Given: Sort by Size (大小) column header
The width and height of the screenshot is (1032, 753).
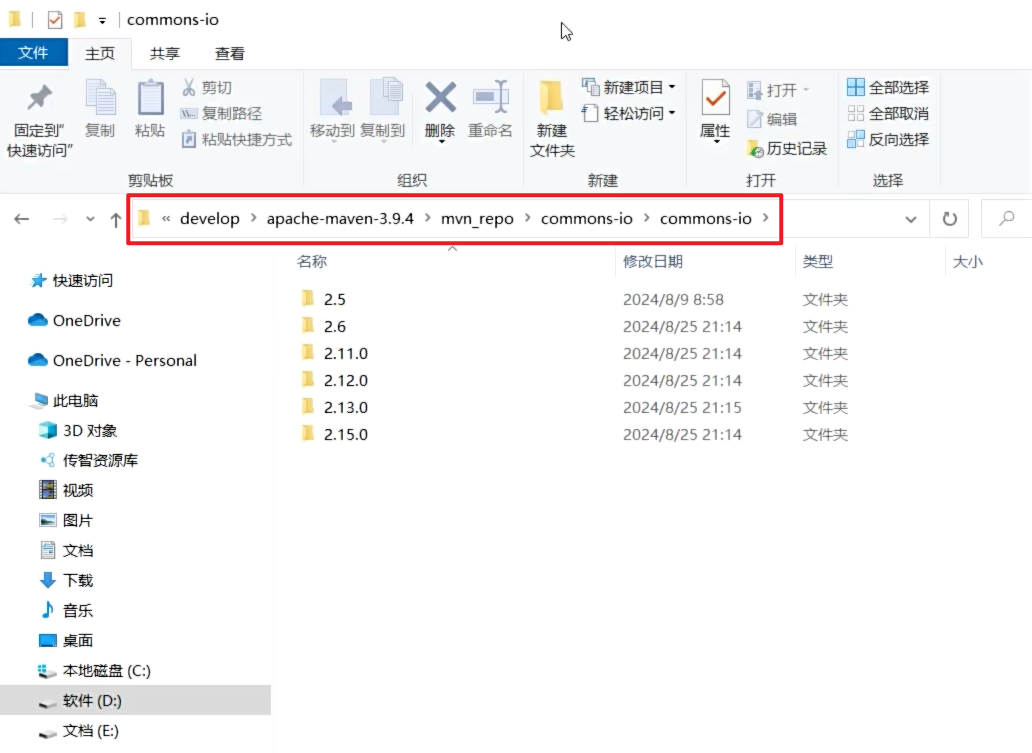Looking at the screenshot, I should click(x=968, y=261).
